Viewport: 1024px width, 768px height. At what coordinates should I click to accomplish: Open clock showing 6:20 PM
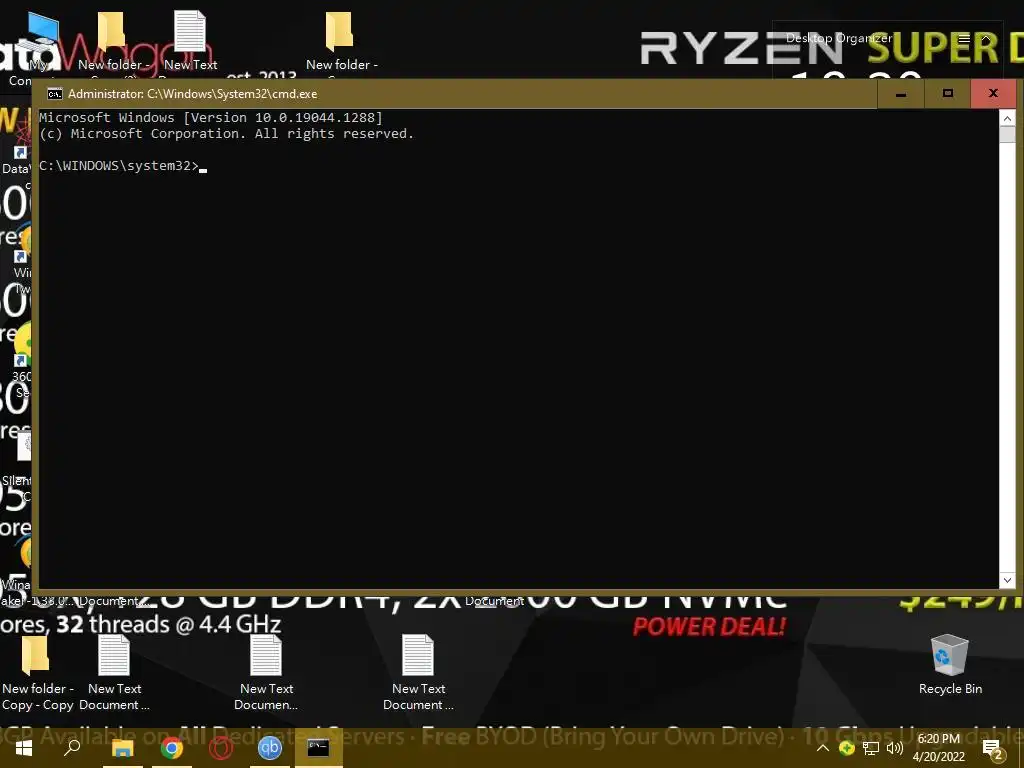point(938,748)
